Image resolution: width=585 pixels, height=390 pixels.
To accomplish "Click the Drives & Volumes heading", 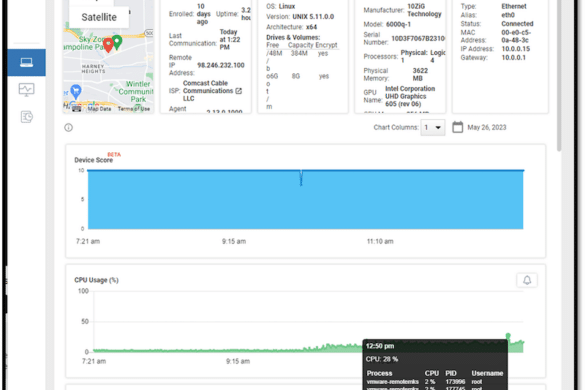I will [293, 37].
